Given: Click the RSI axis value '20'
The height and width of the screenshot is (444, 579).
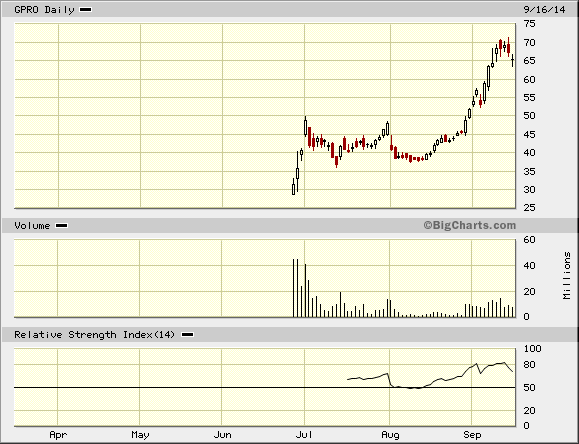Looking at the screenshot, I should click(530, 410).
